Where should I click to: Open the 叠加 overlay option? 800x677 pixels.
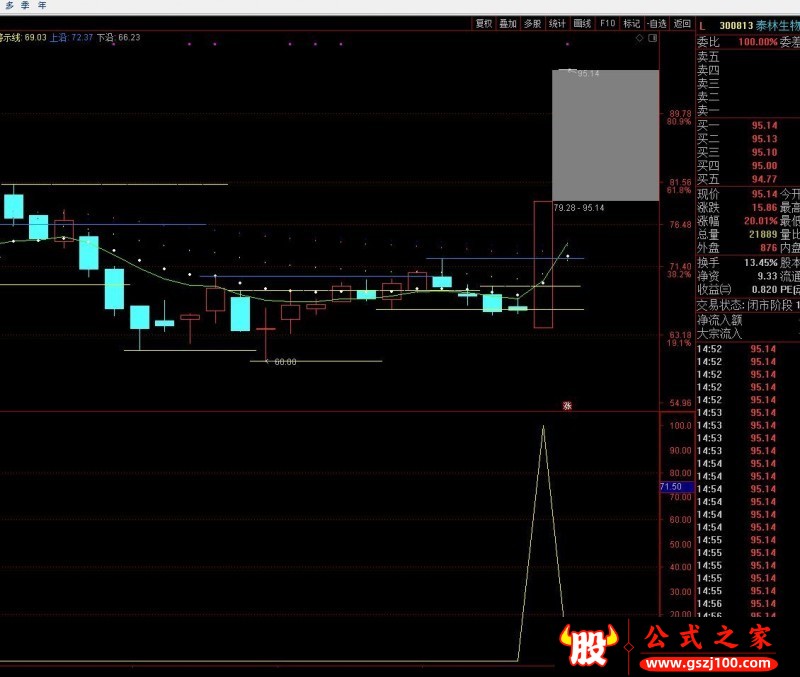pos(508,23)
